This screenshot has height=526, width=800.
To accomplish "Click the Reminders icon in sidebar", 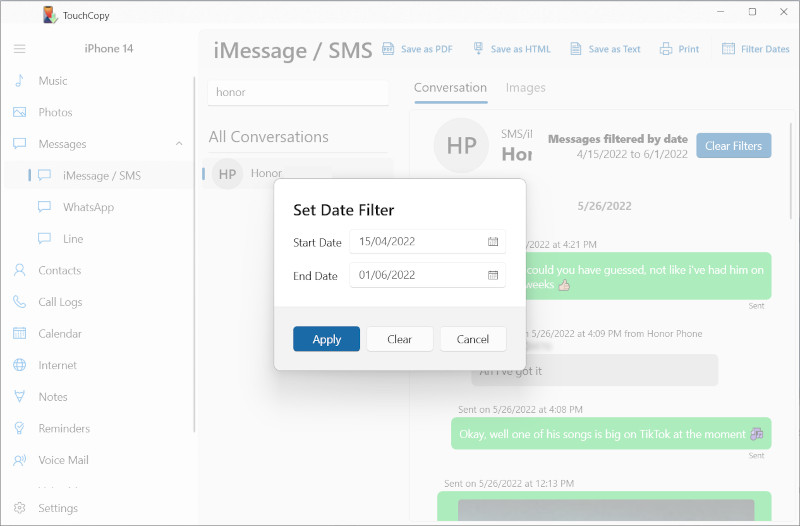I will tap(19, 429).
